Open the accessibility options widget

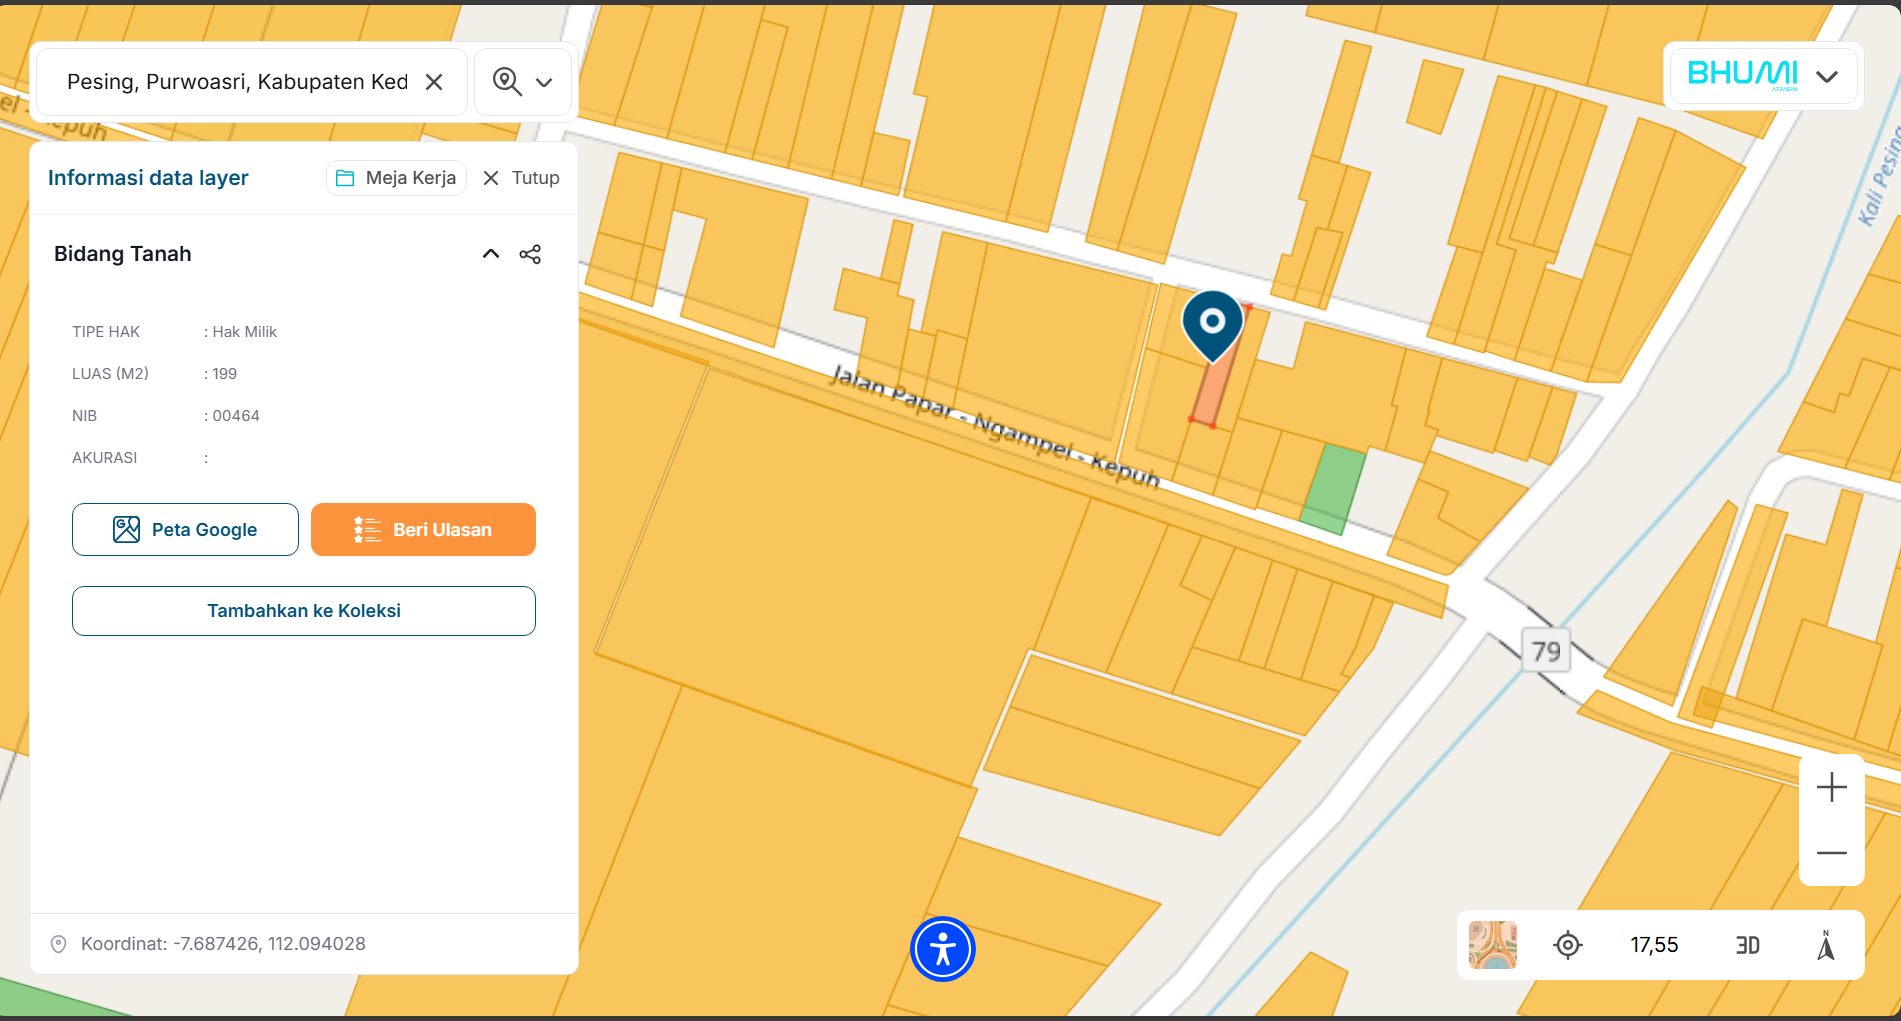[942, 949]
